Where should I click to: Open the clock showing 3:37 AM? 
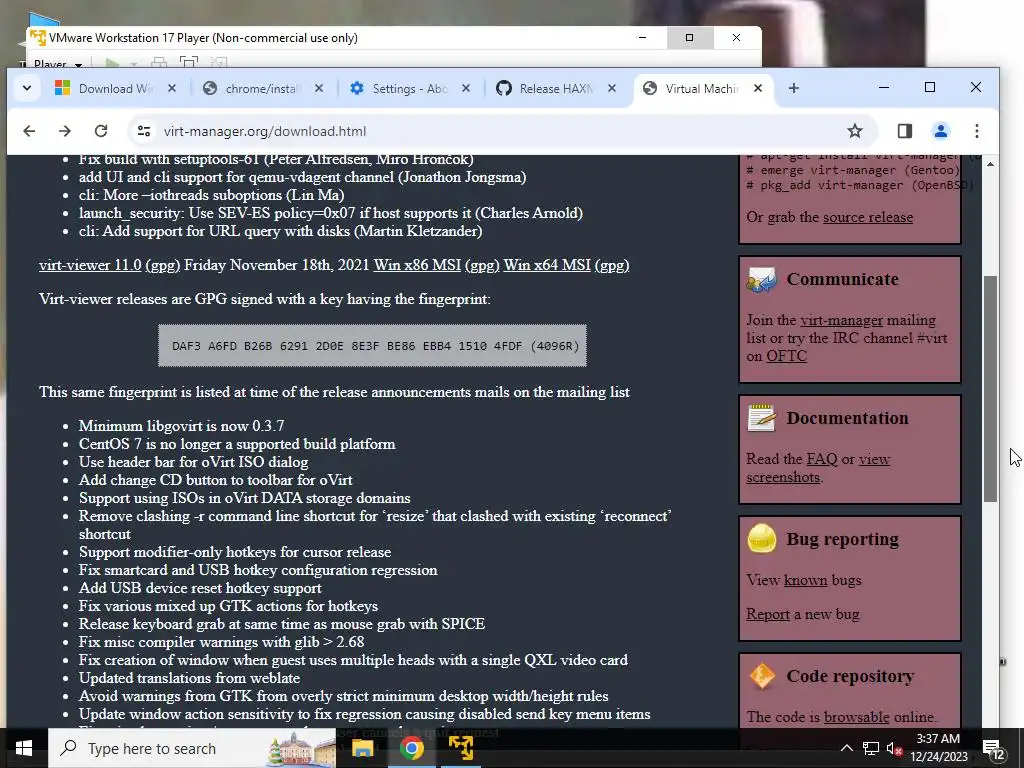click(938, 748)
